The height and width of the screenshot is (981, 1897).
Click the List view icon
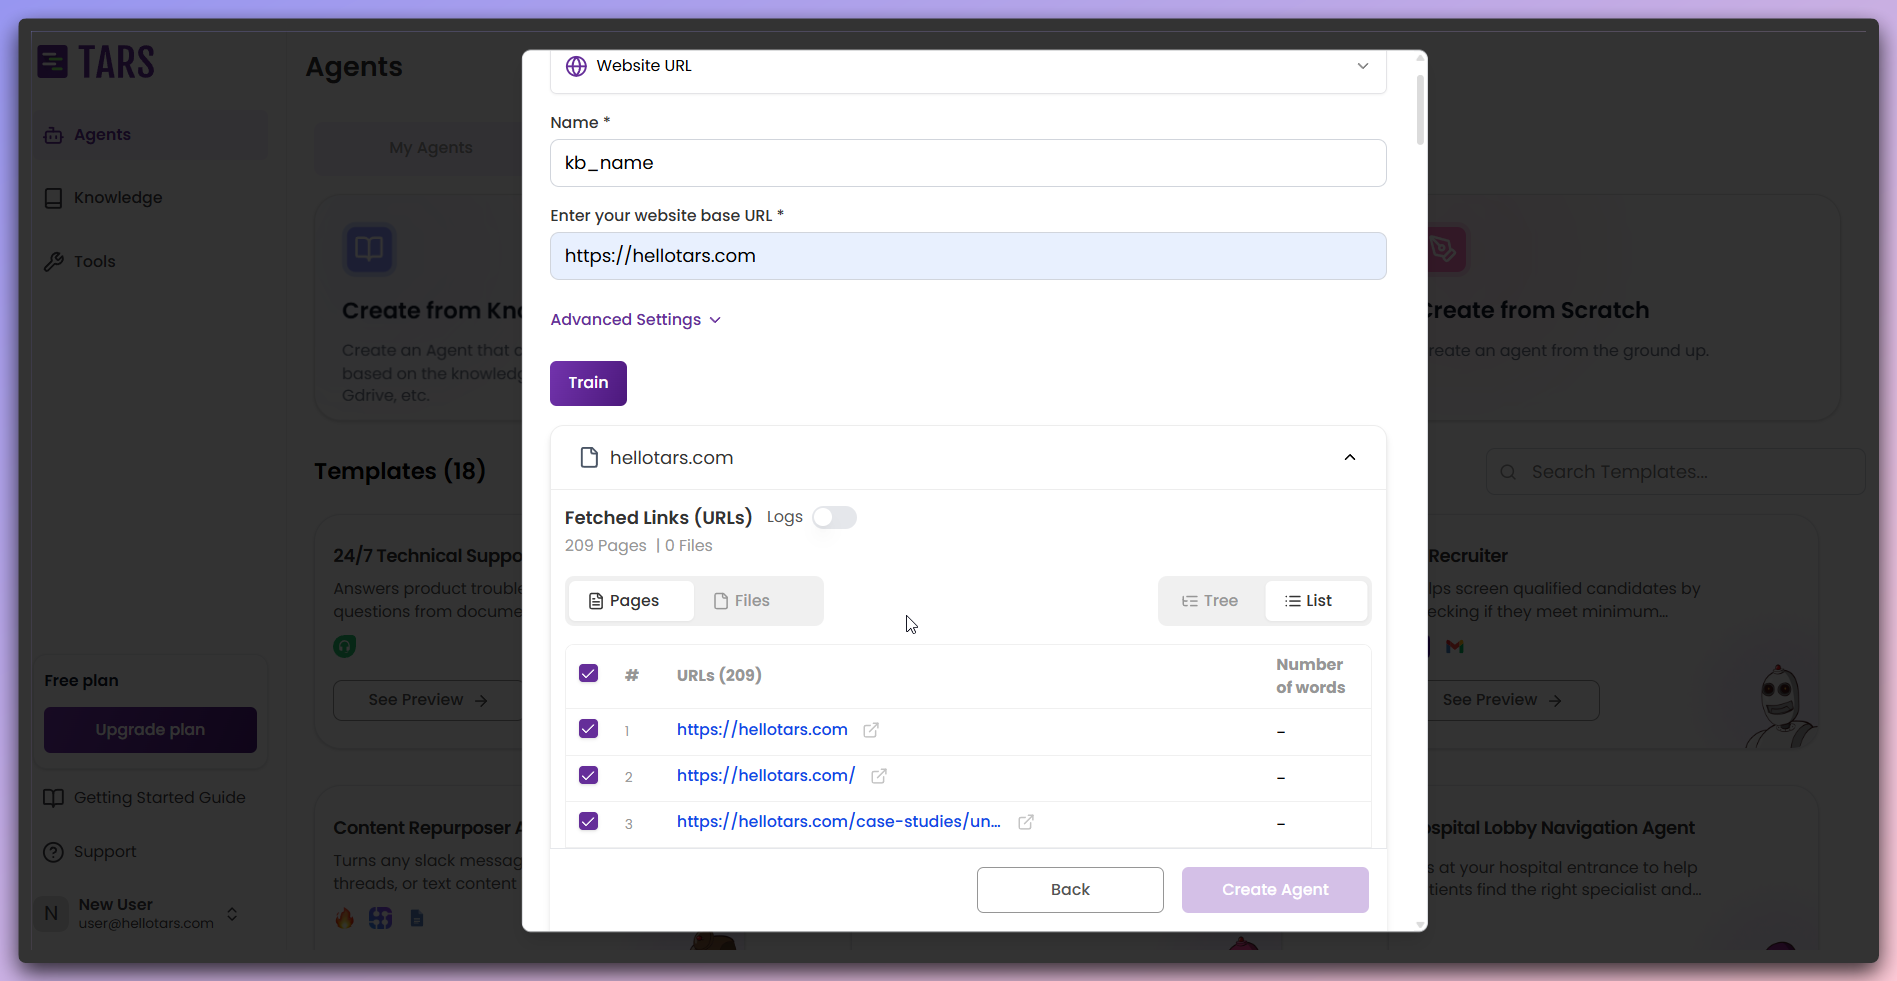click(1293, 601)
